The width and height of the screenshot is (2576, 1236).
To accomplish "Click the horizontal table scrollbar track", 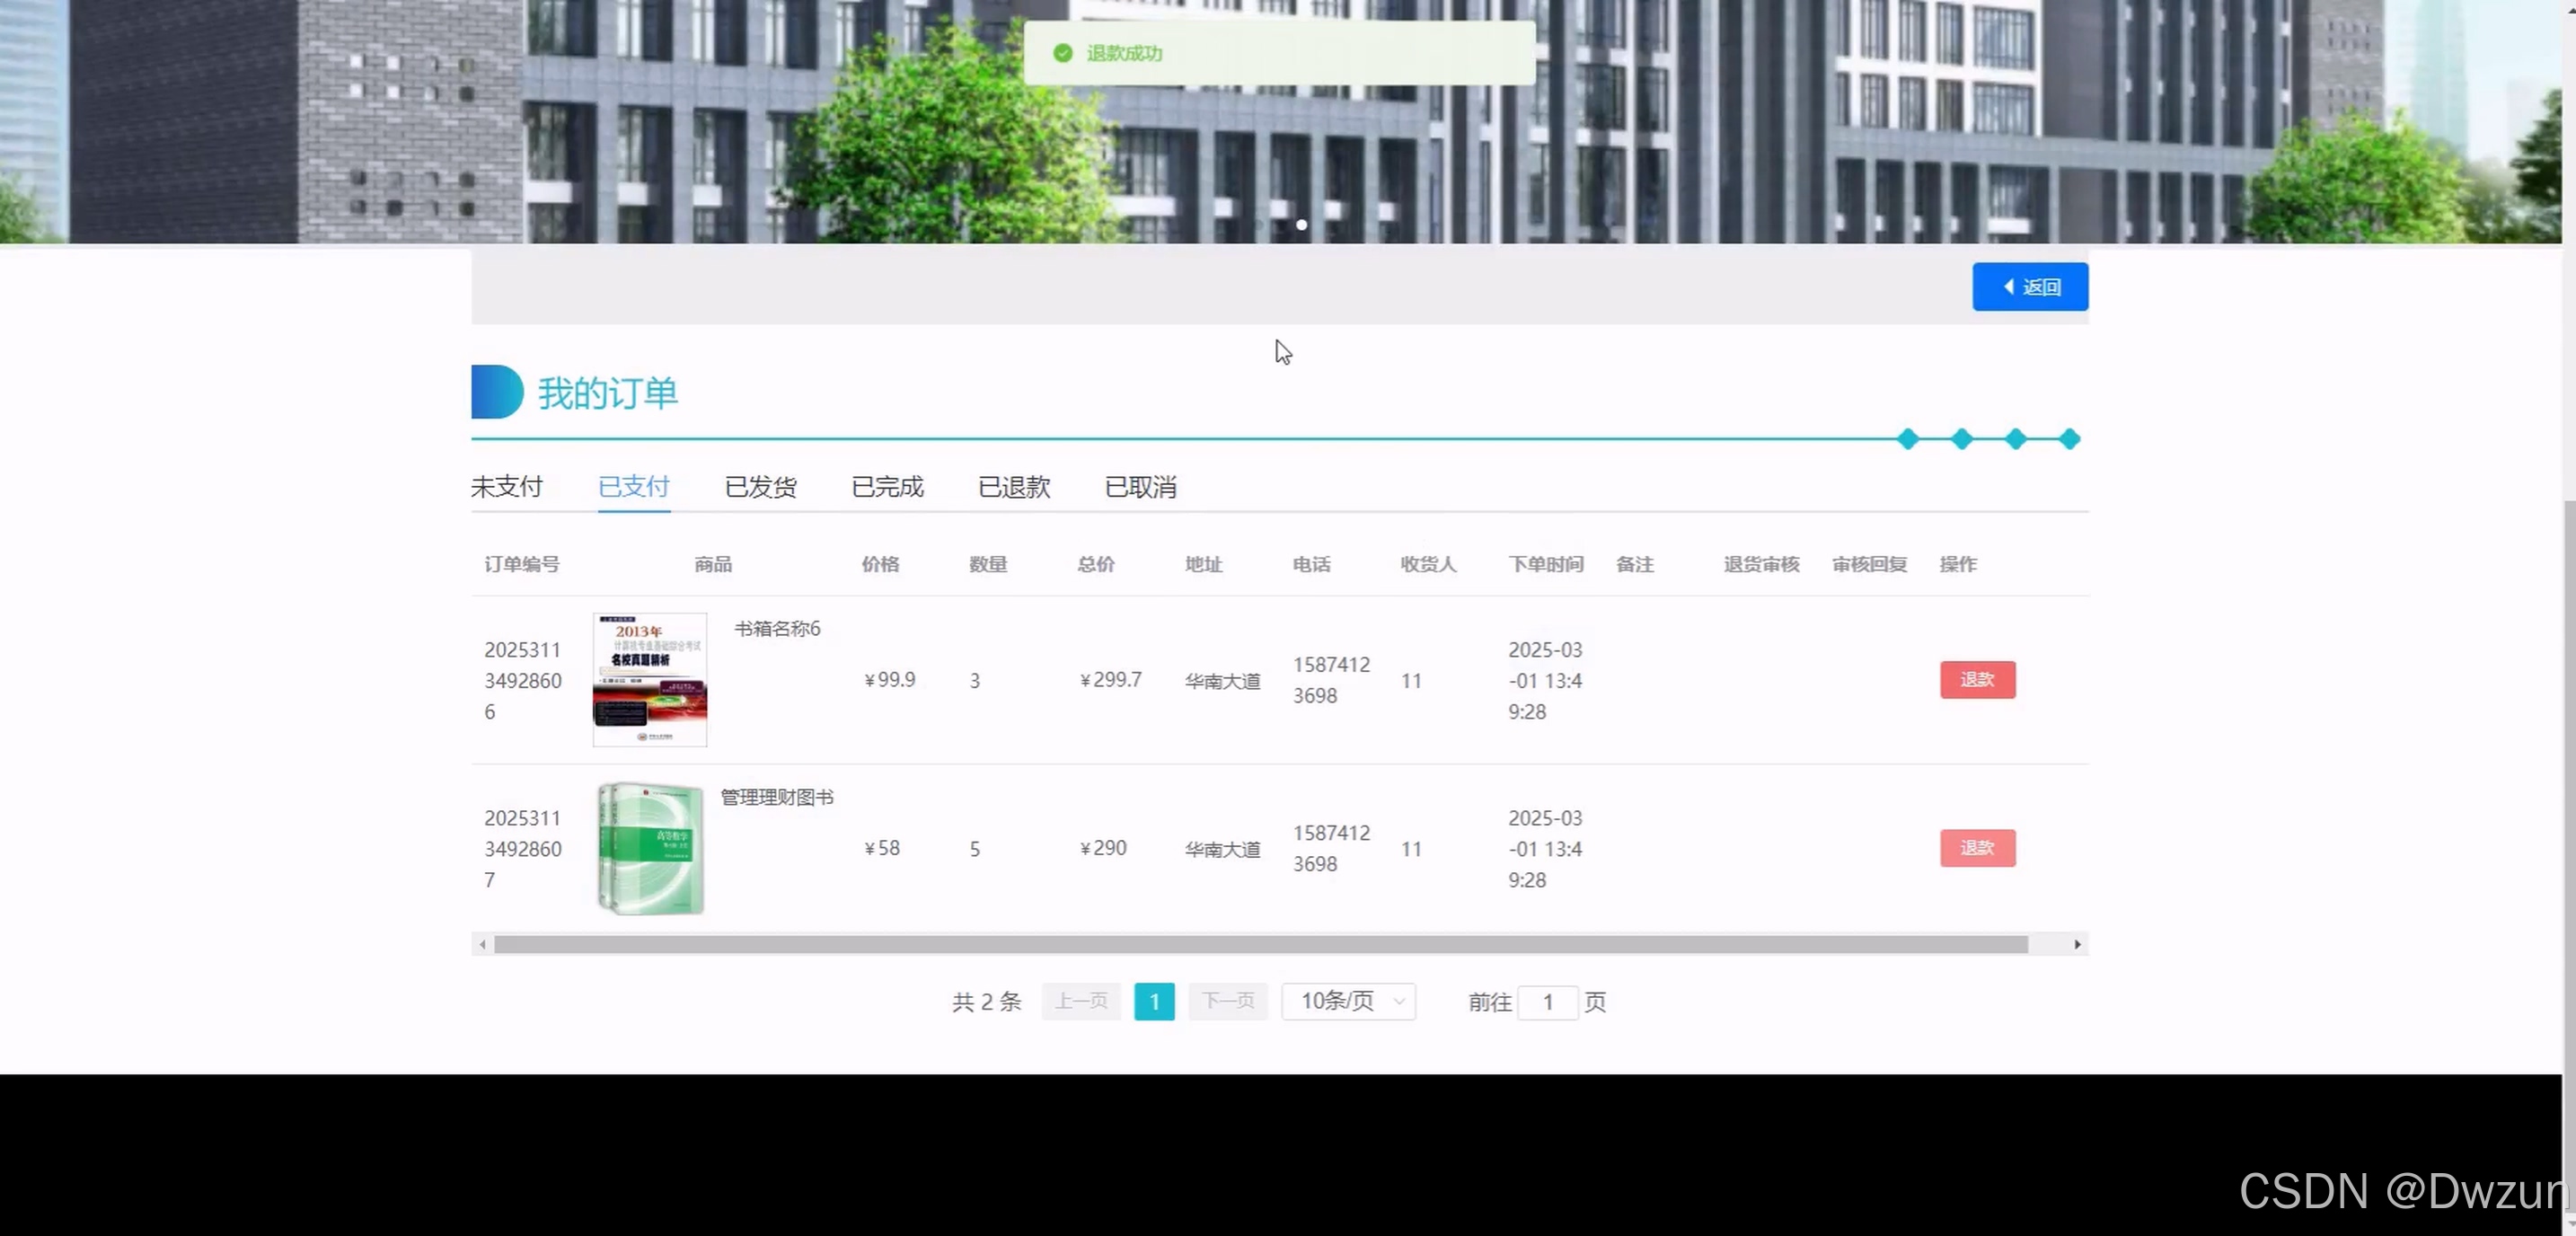I will (x=1260, y=944).
